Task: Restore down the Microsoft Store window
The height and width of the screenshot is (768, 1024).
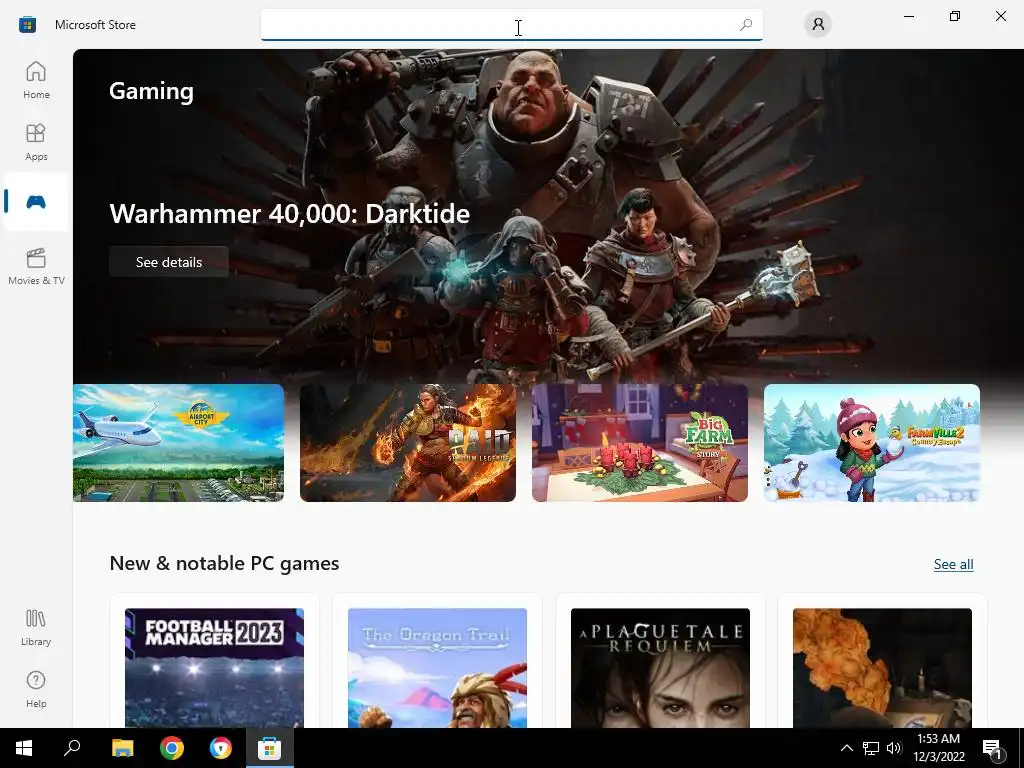Action: (955, 16)
